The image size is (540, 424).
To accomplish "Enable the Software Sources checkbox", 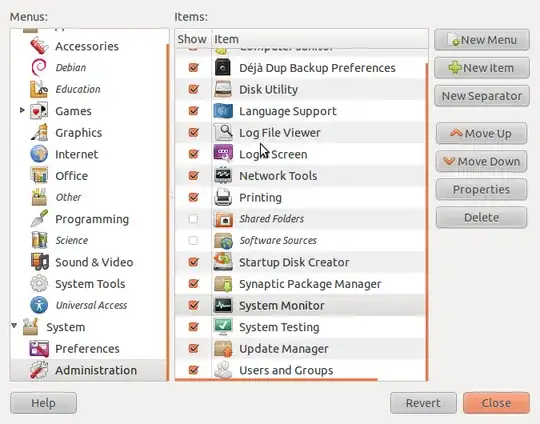I will [193, 240].
